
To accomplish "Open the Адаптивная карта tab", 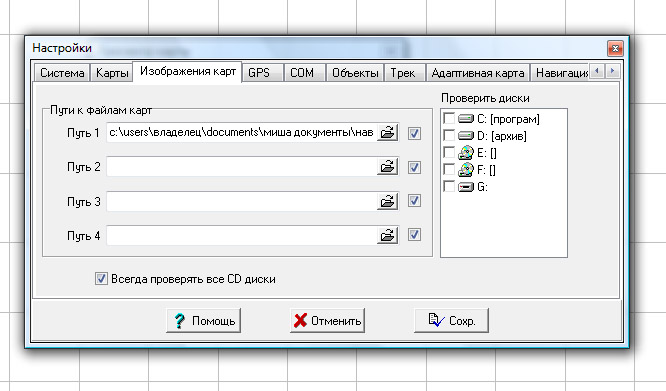I will [478, 73].
